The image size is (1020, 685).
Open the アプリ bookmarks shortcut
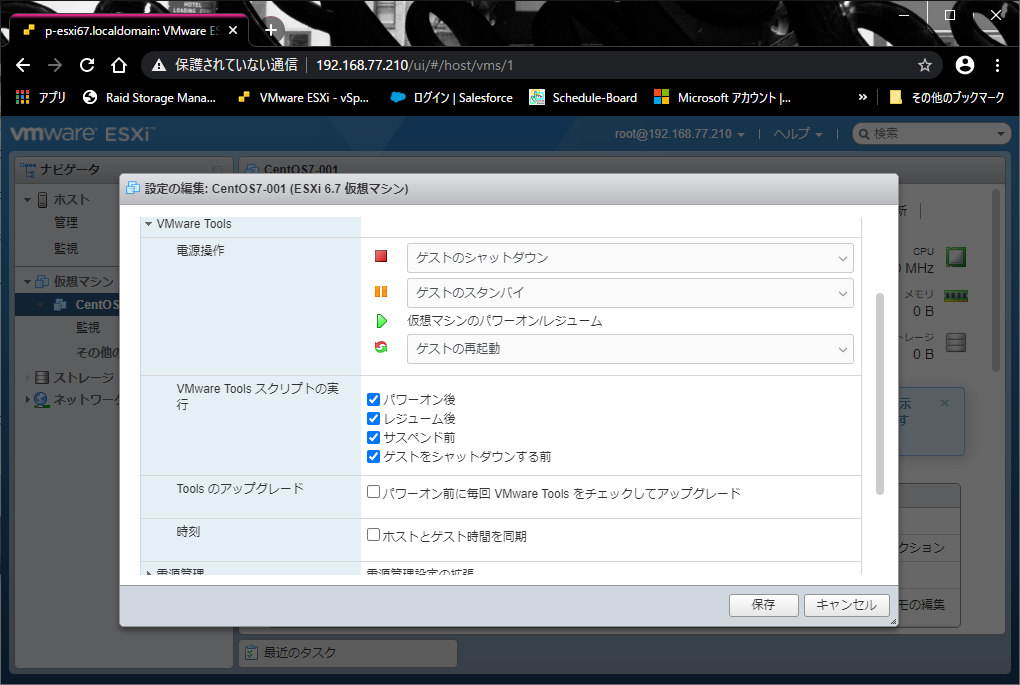click(40, 98)
